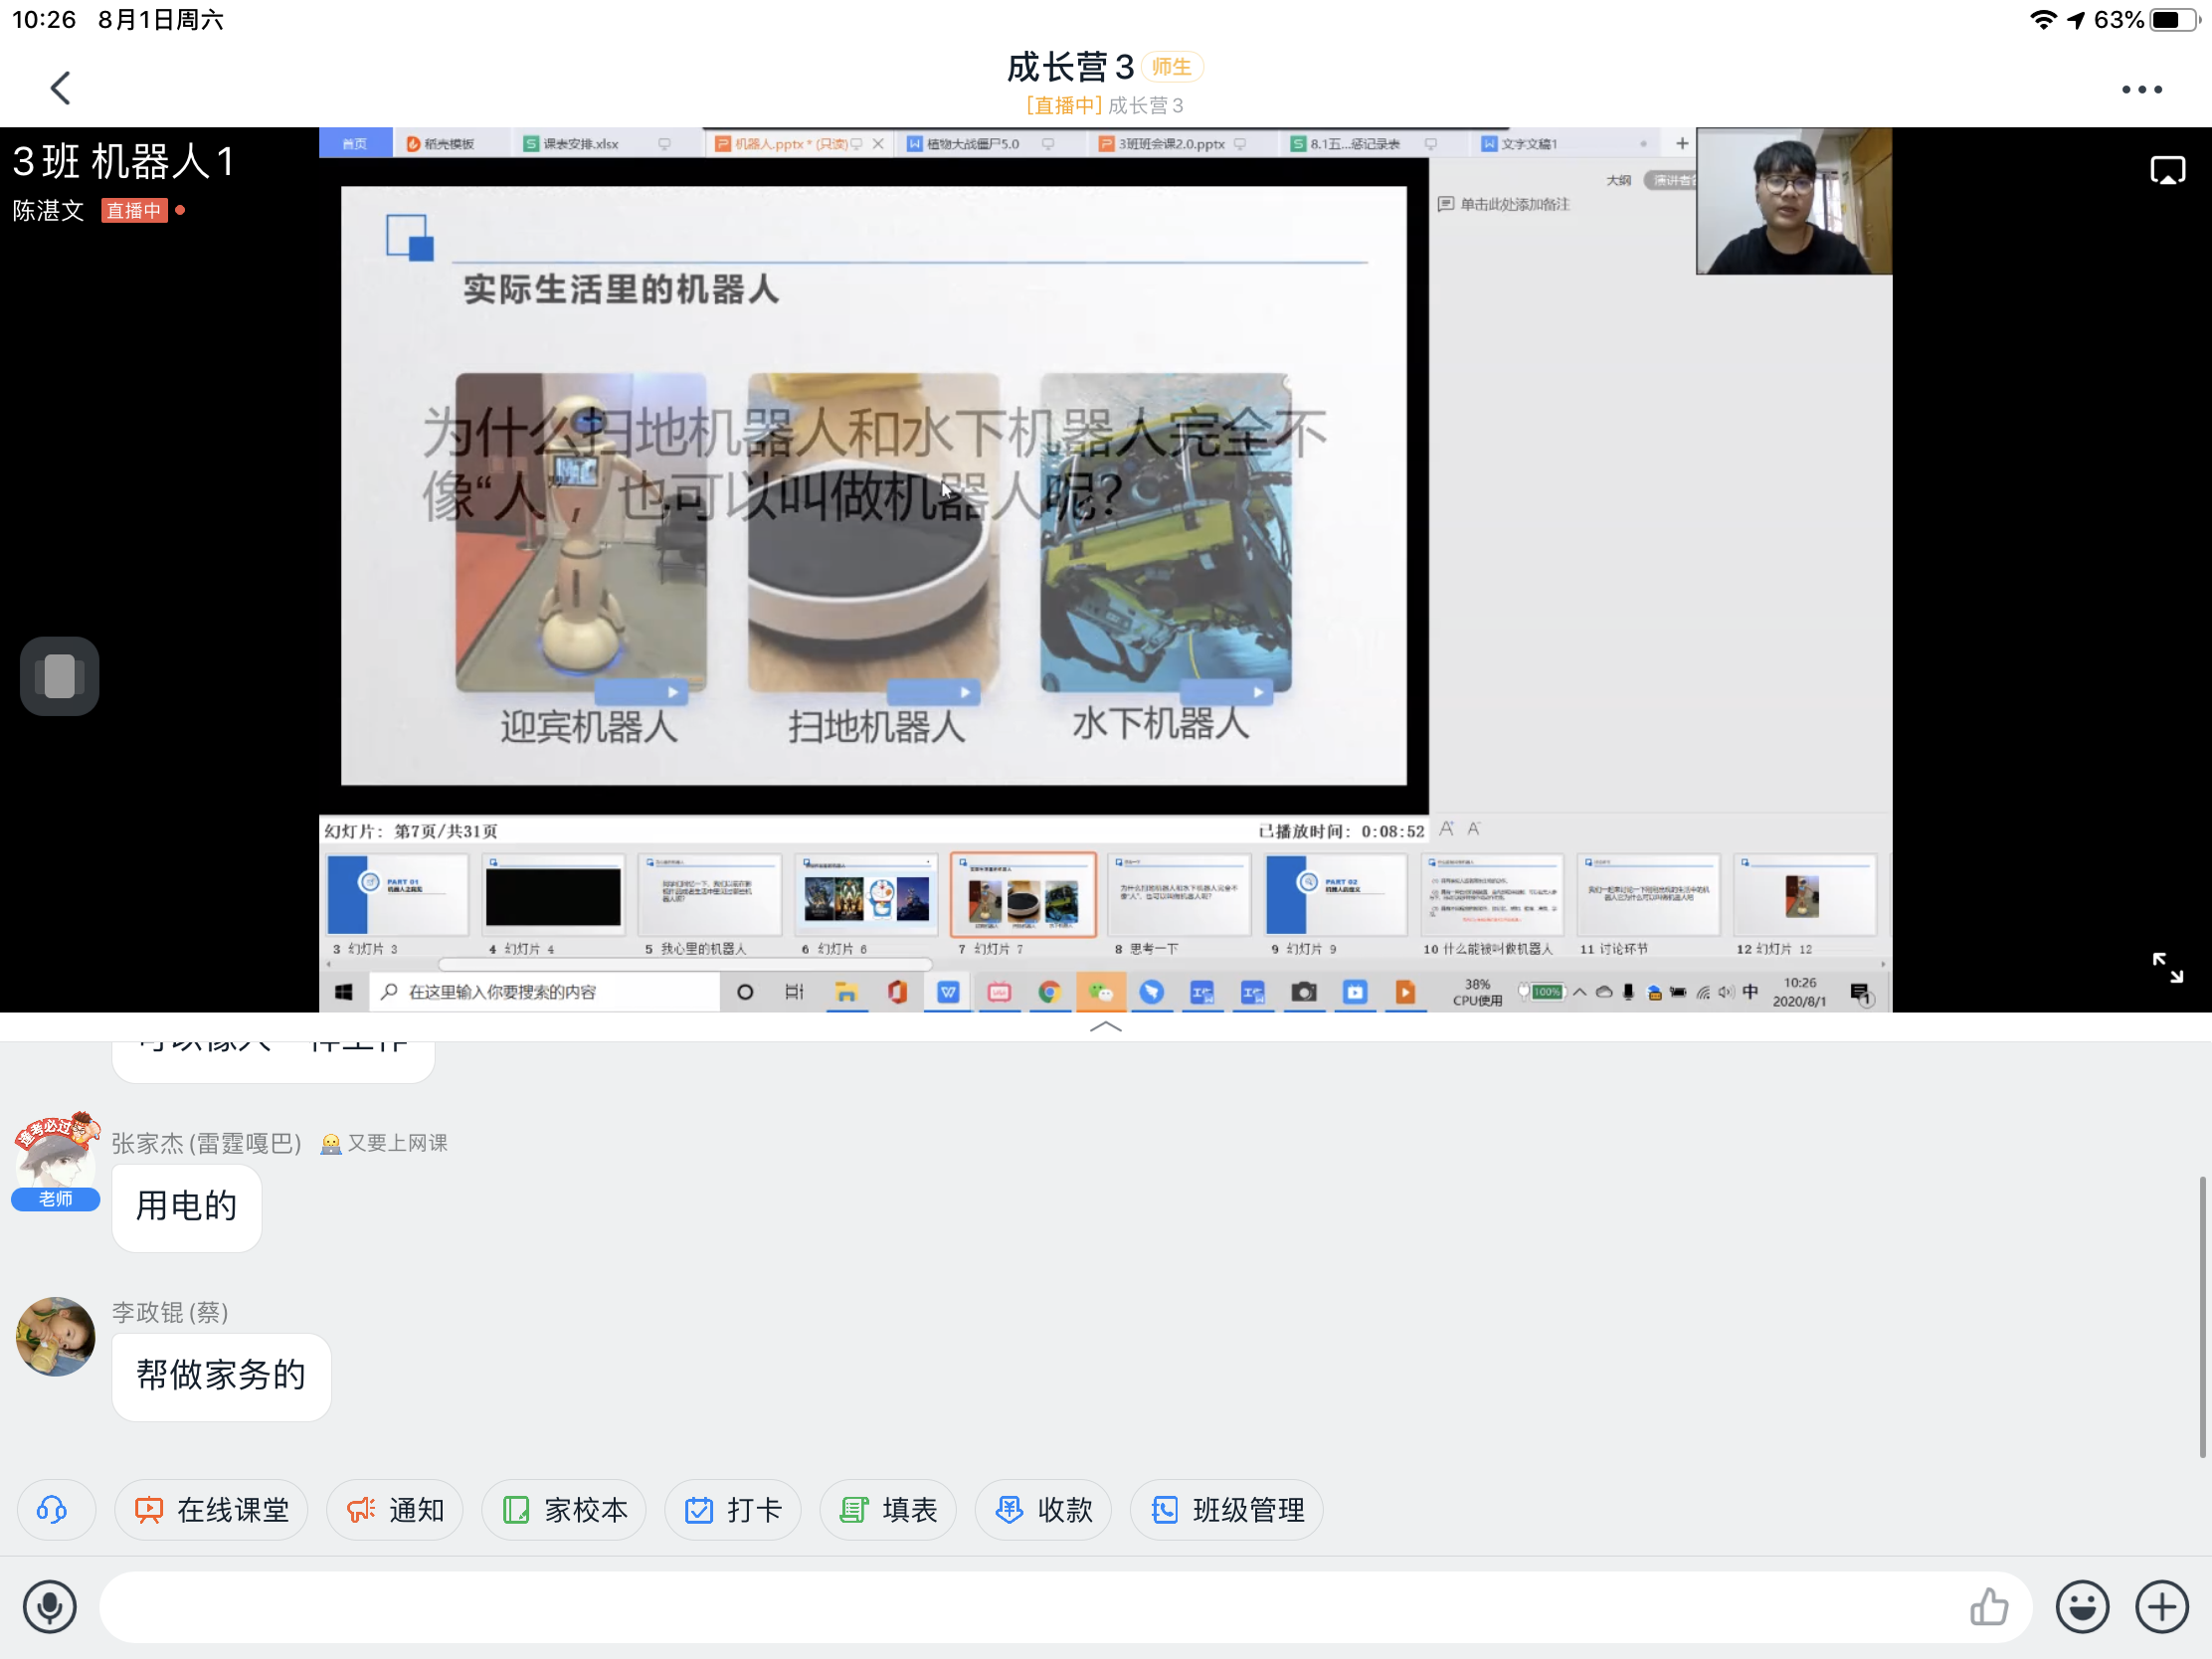Tap the 师生 tag next to the title

(1171, 67)
